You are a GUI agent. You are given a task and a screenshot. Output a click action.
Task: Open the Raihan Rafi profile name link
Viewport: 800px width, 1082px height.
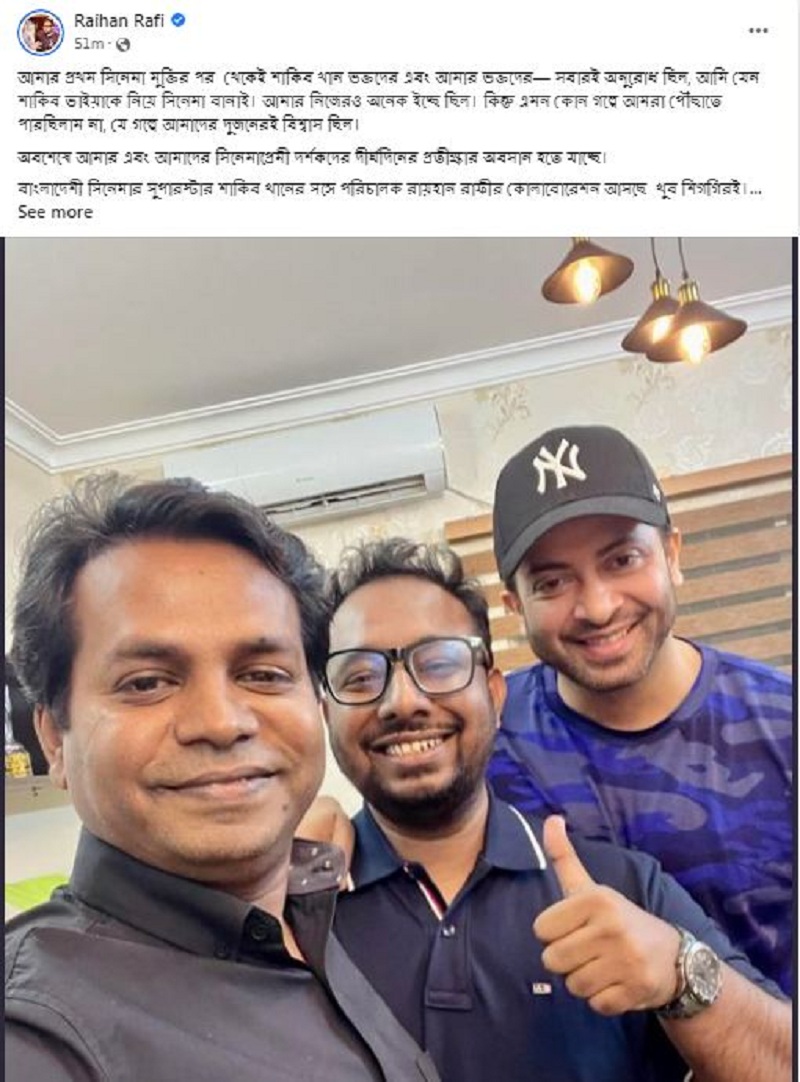pos(119,21)
